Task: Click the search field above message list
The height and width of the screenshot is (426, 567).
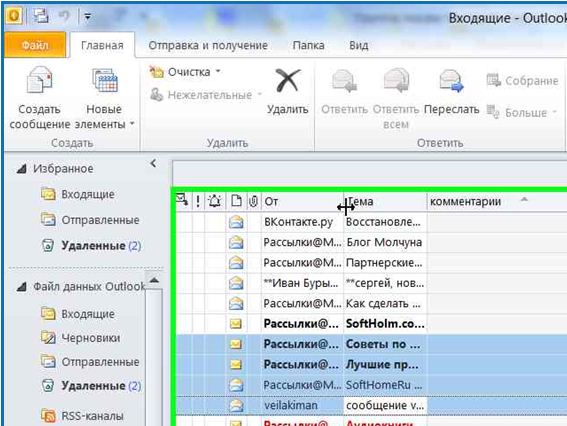Action: (x=370, y=173)
